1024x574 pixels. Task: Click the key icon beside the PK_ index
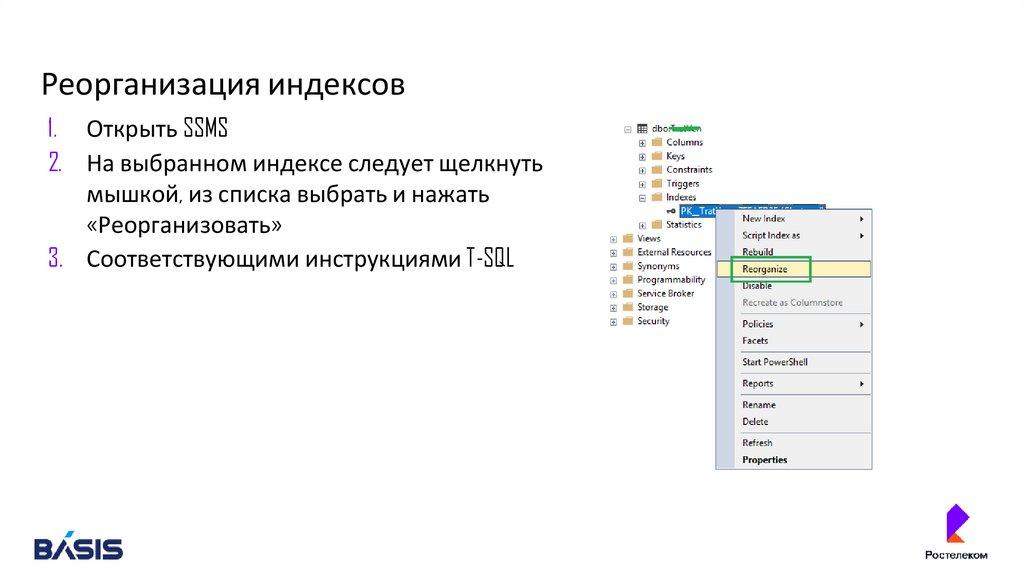(x=670, y=211)
